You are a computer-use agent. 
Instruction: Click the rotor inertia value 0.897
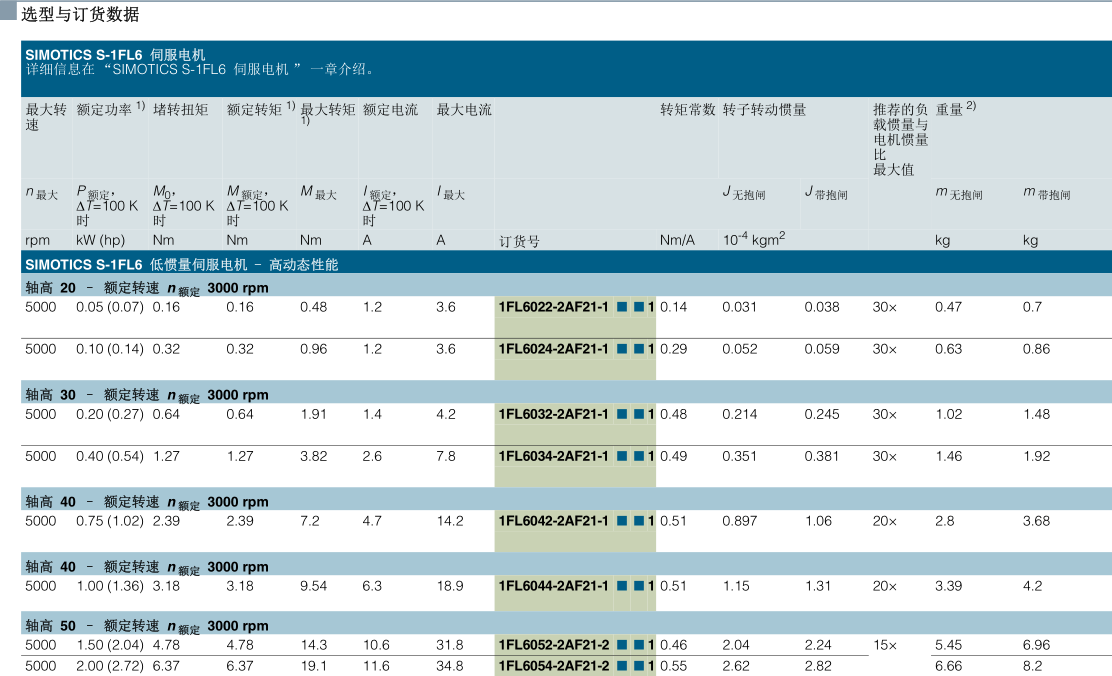(x=740, y=521)
